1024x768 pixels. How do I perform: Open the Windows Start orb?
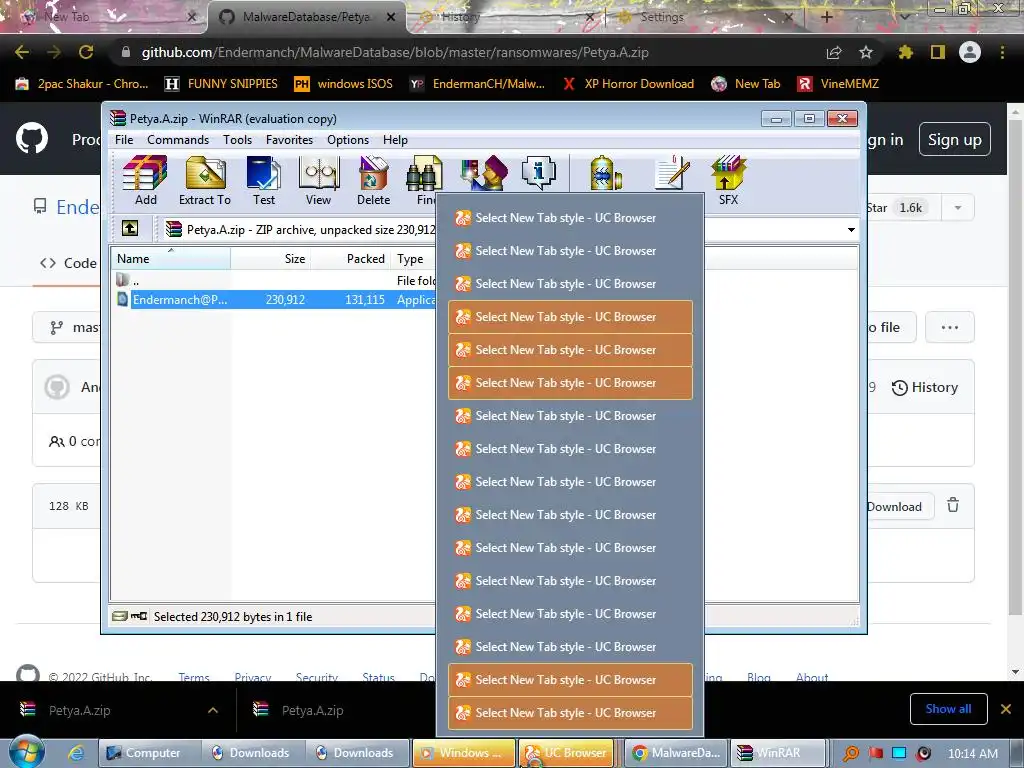point(26,752)
